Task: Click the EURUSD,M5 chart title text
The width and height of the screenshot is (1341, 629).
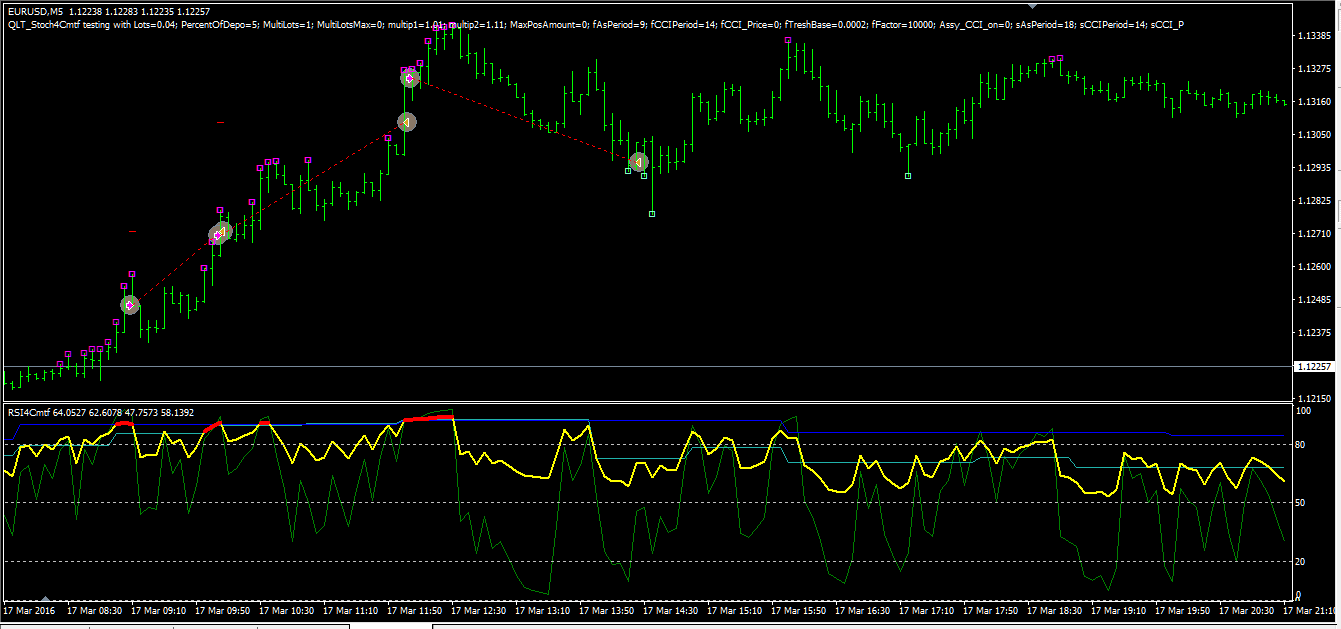Action: (x=35, y=11)
